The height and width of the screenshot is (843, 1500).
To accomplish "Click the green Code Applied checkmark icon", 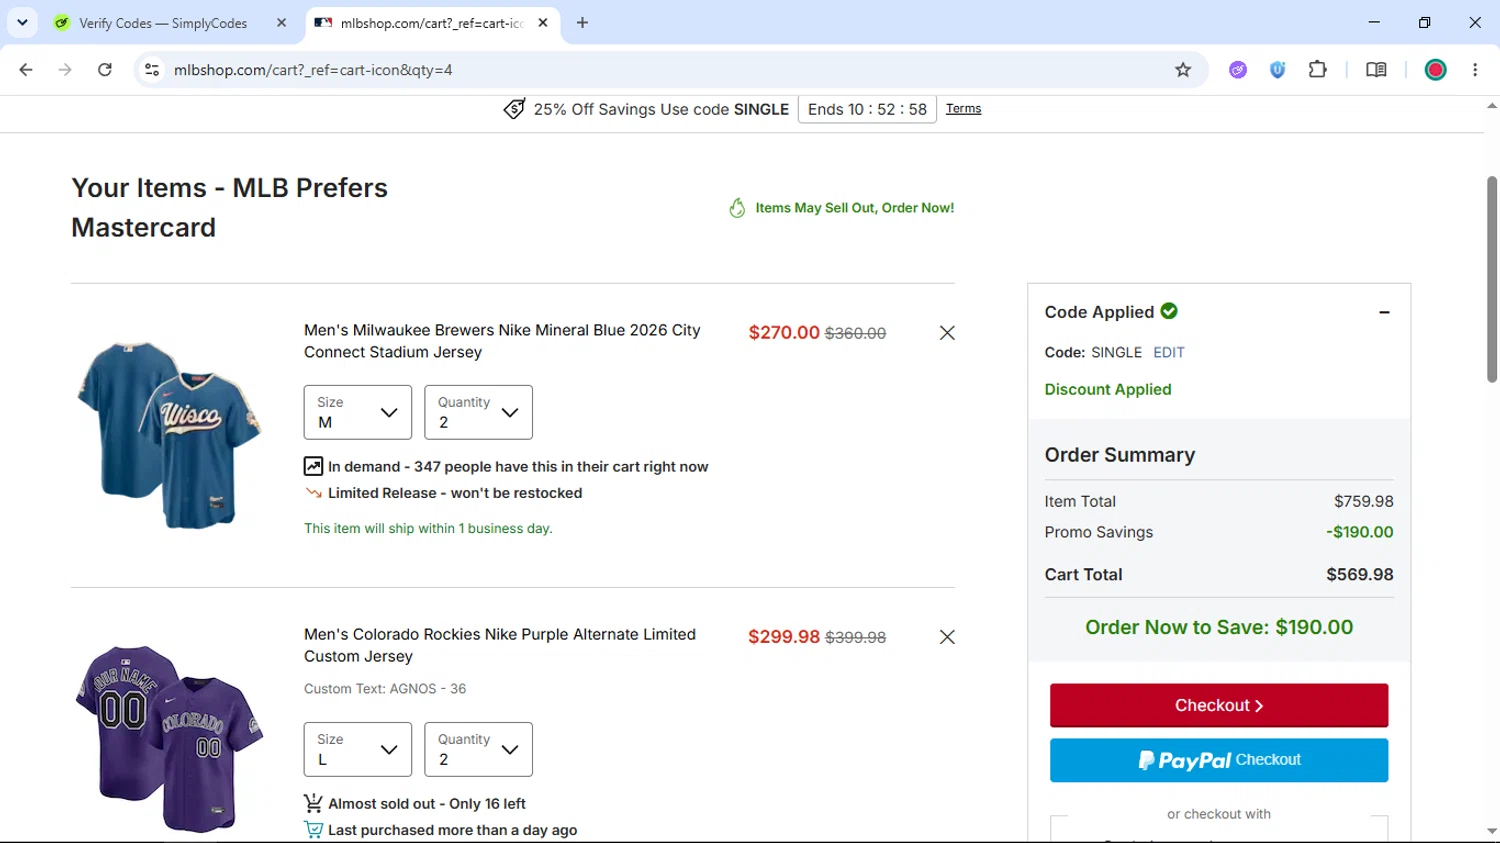I will pos(1169,311).
